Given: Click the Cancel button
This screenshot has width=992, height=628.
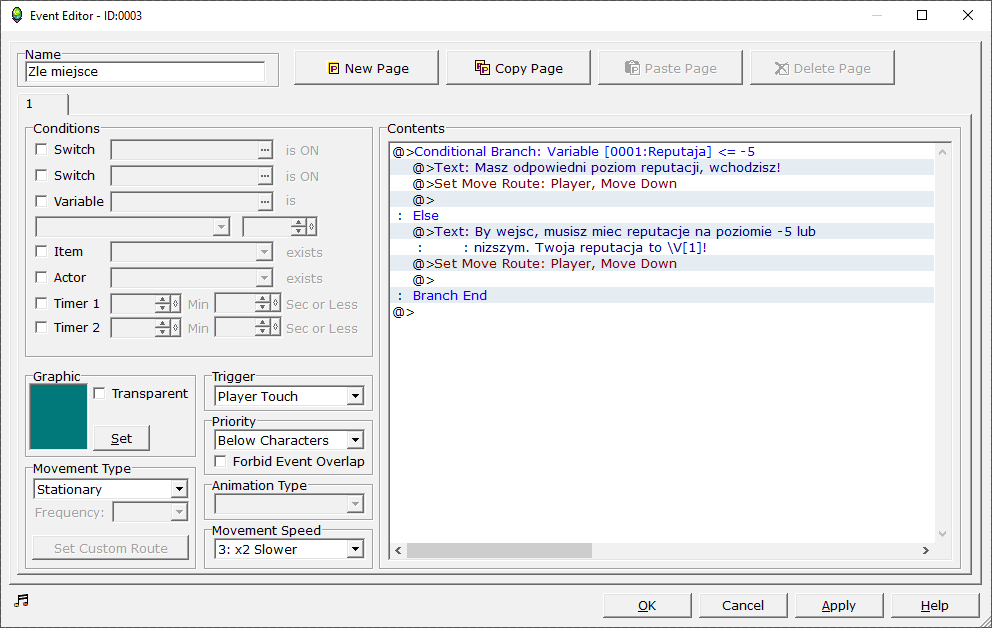Looking at the screenshot, I should click(743, 605).
